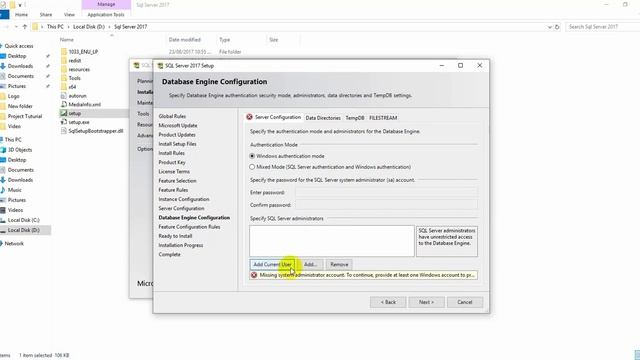Image resolution: width=640 pixels, height=360 pixels.
Task: Open the Application Tools ribbon tab
Action: tap(106, 15)
